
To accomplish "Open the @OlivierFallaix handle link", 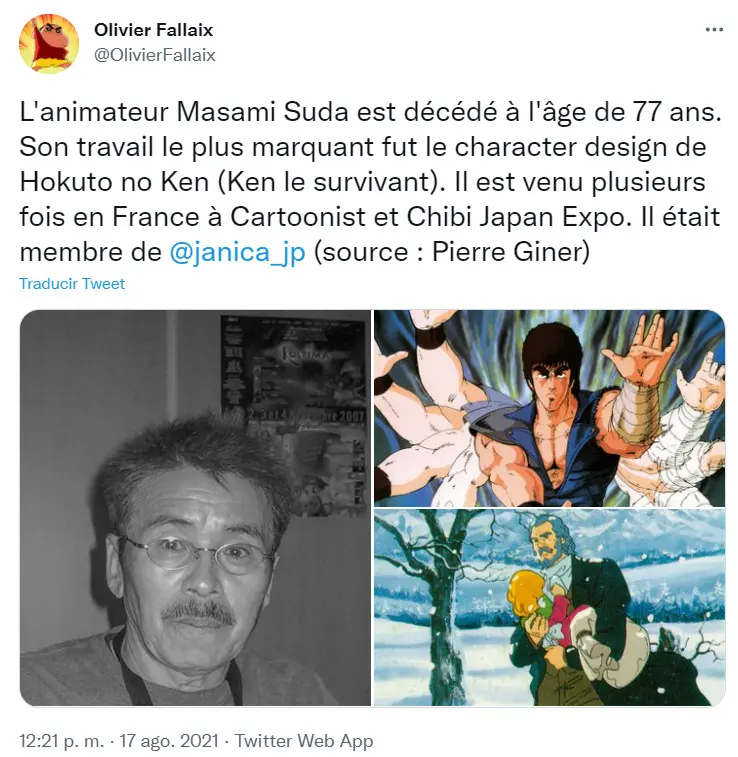I will click(155, 55).
